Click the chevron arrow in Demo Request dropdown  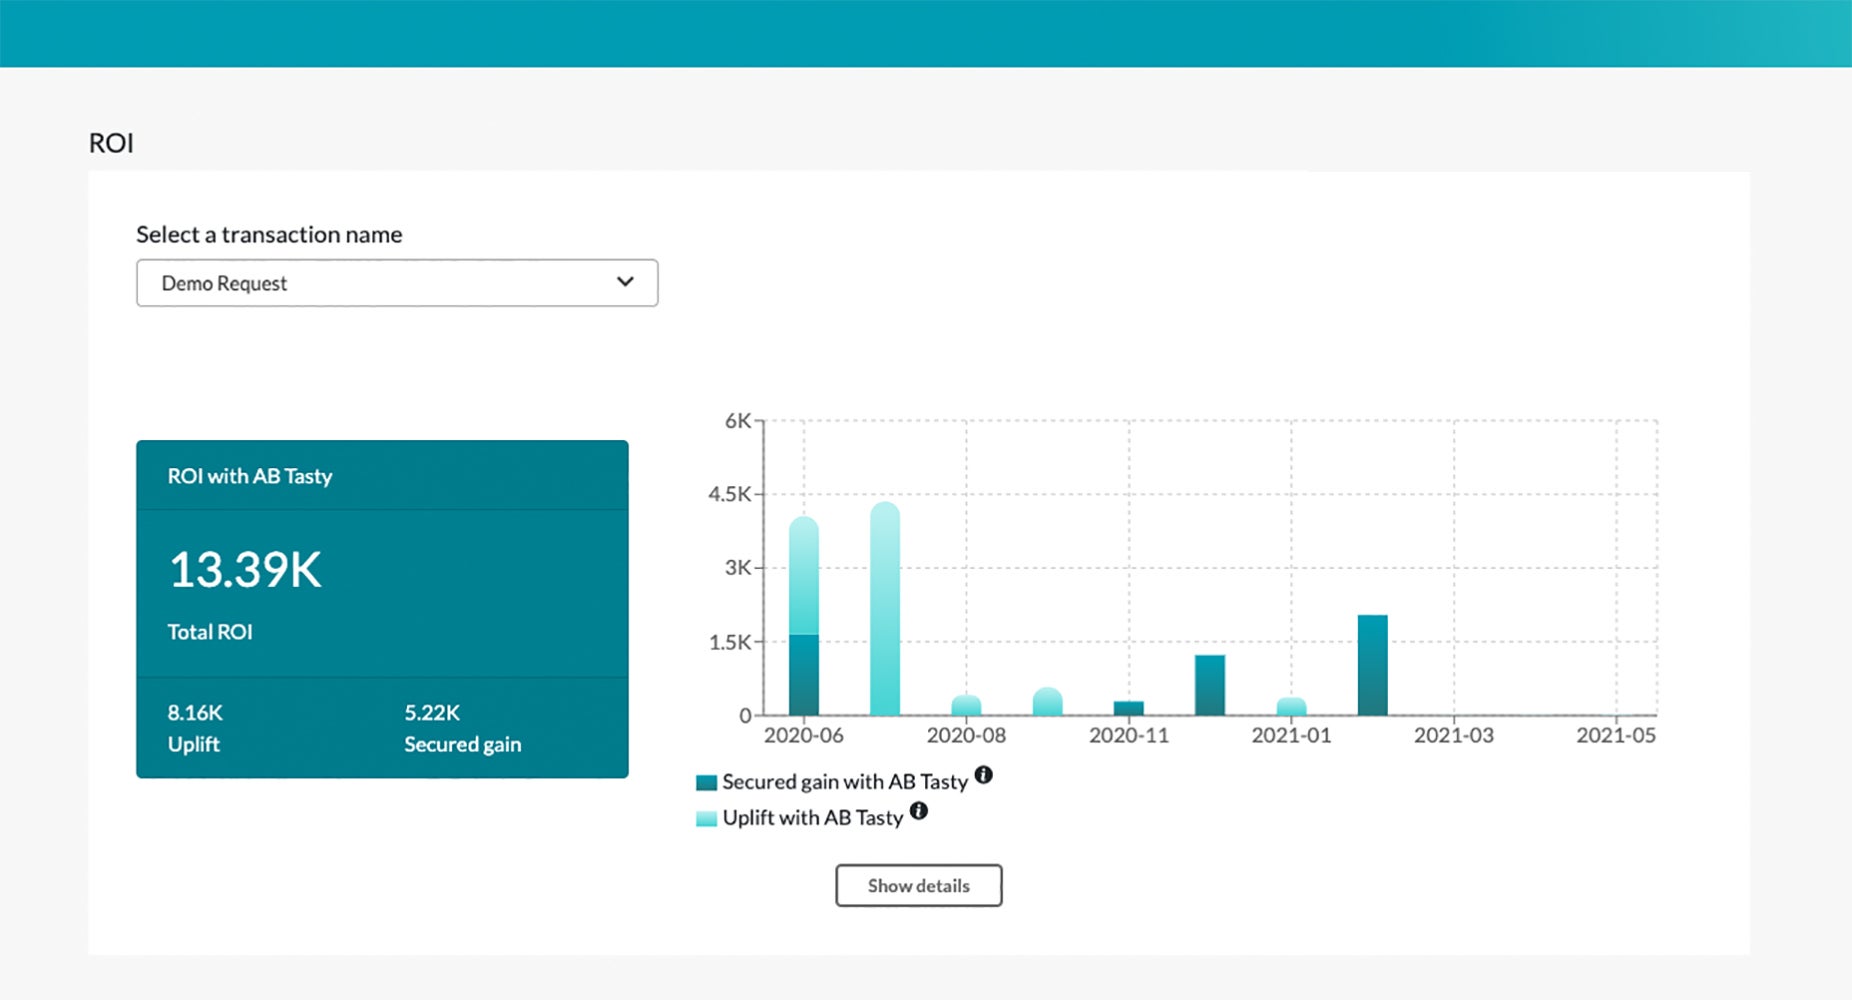coord(625,282)
